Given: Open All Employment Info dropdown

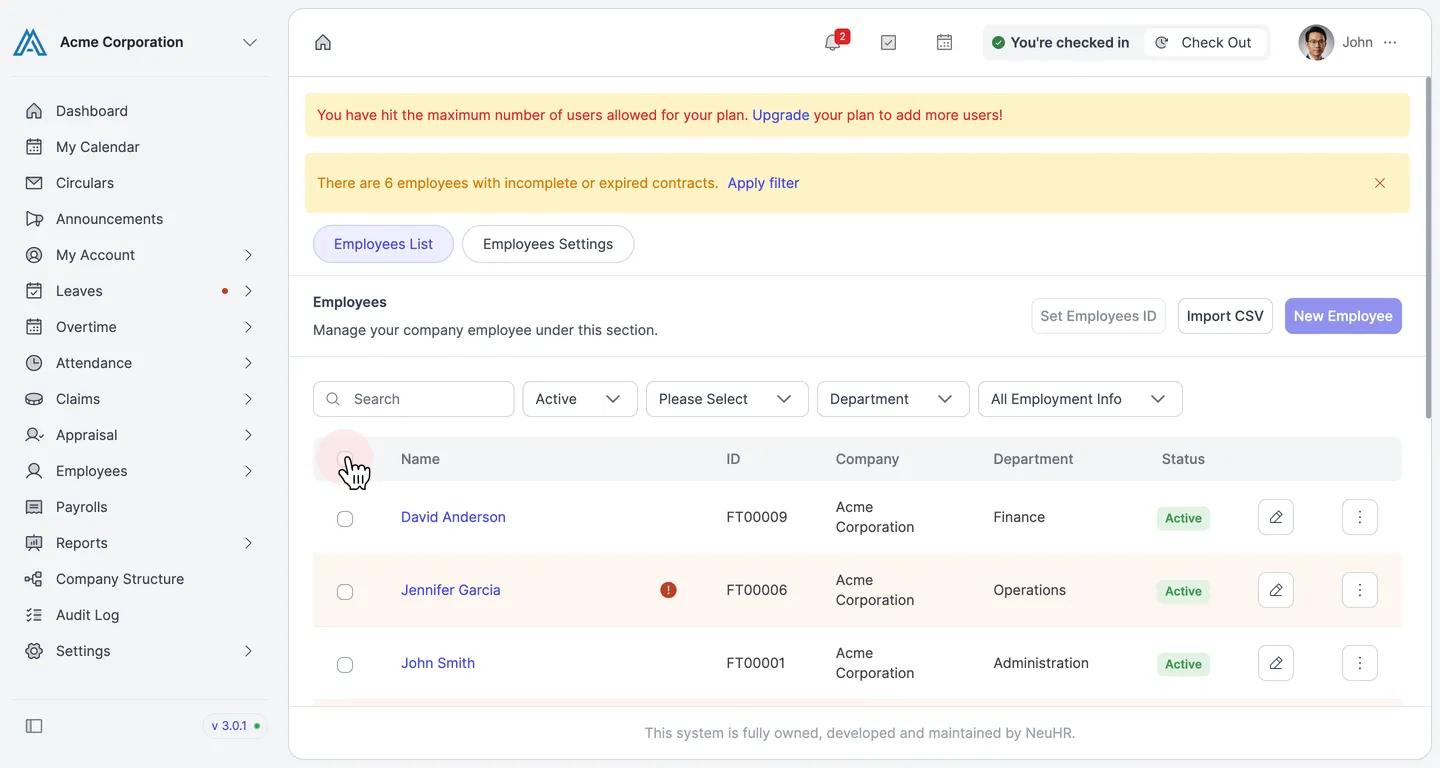Looking at the screenshot, I should click(x=1080, y=399).
